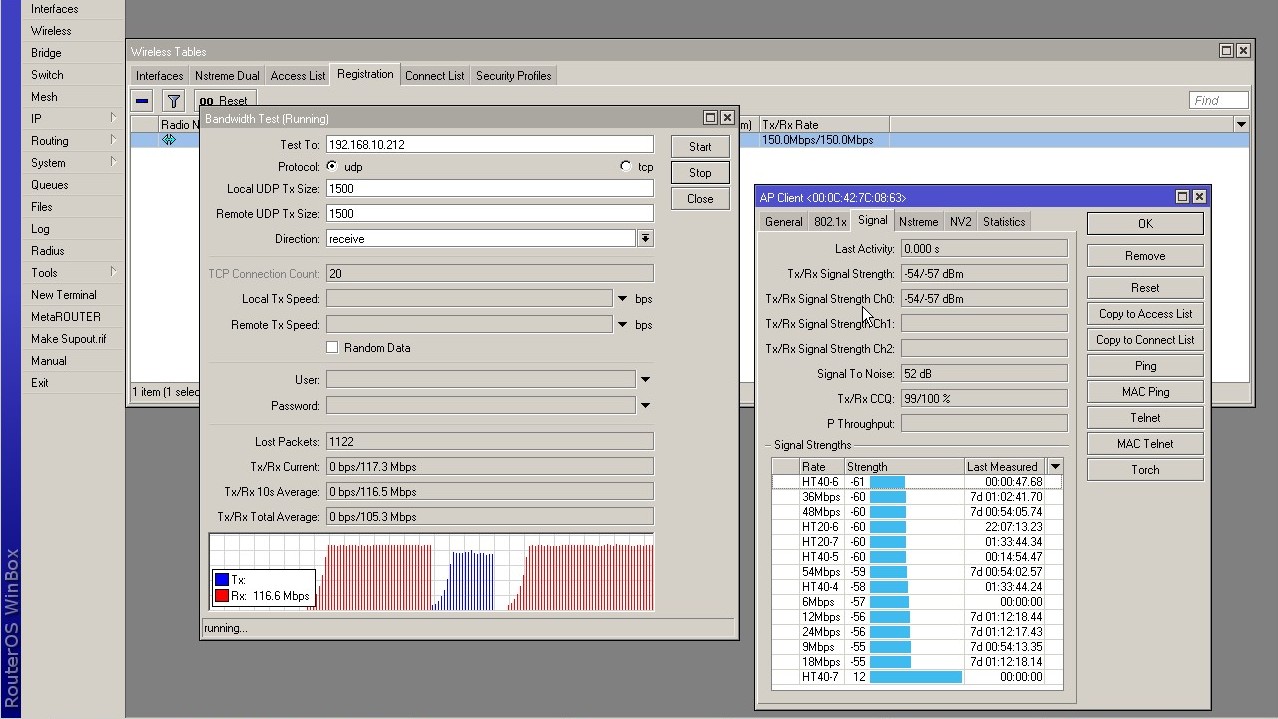Expand the User field arrow

(x=645, y=380)
